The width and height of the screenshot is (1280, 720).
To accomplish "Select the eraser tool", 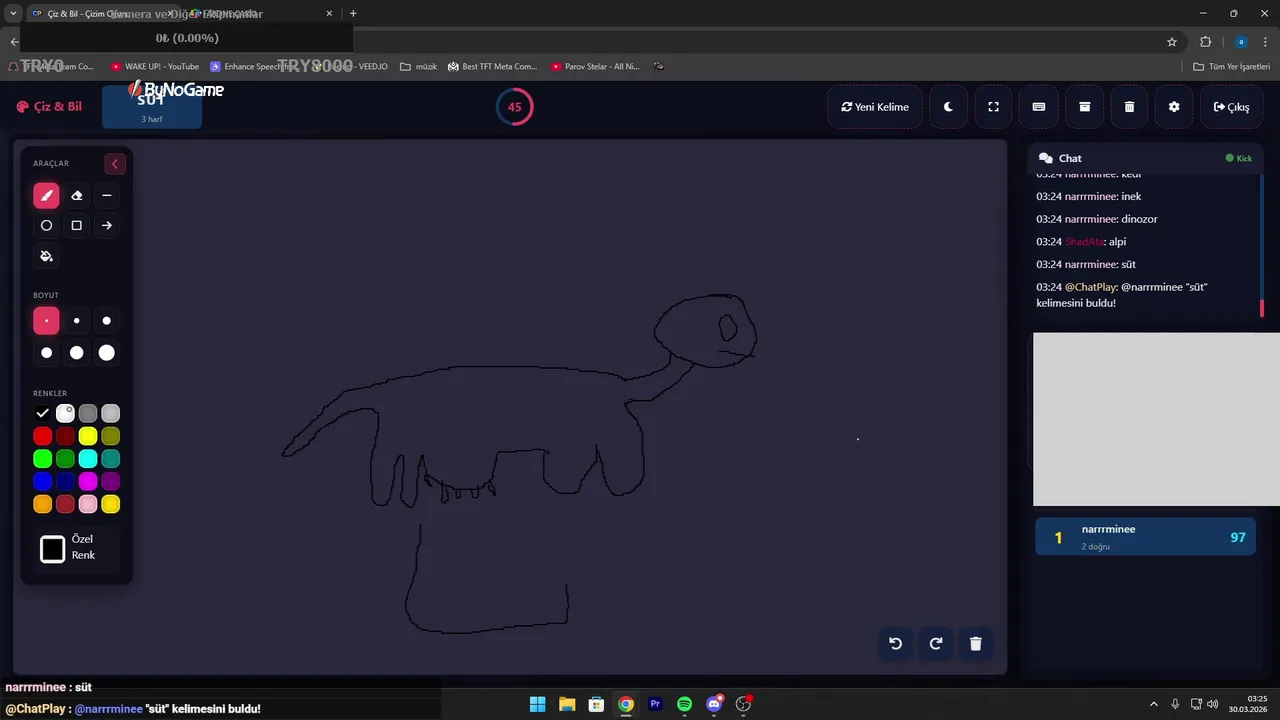I will [76, 196].
